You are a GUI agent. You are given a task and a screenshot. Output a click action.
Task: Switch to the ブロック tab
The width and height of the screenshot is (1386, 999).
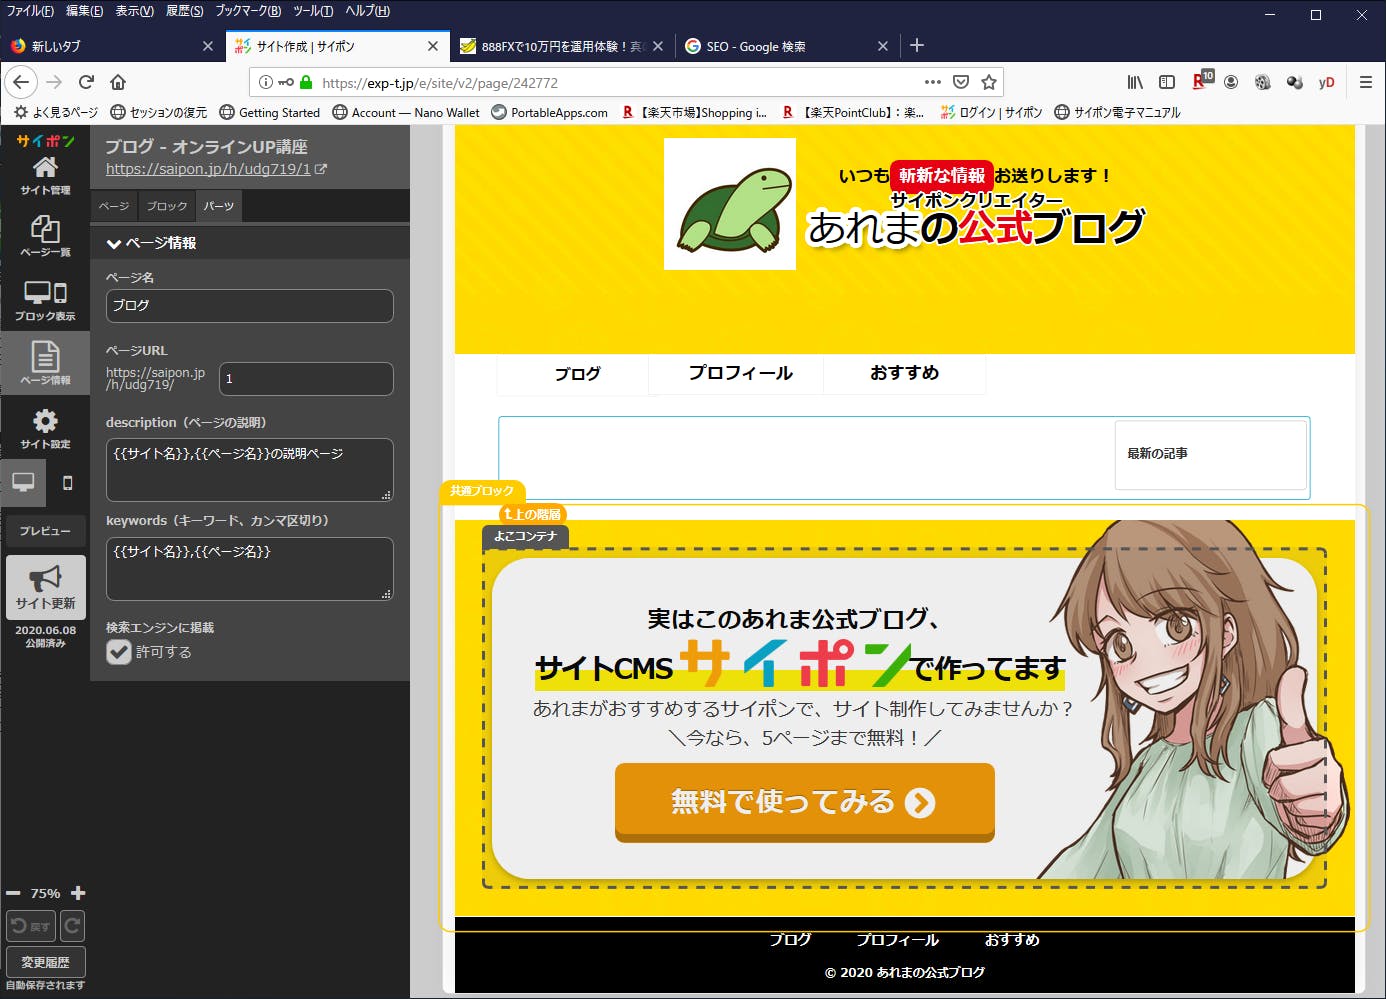pyautogui.click(x=166, y=206)
